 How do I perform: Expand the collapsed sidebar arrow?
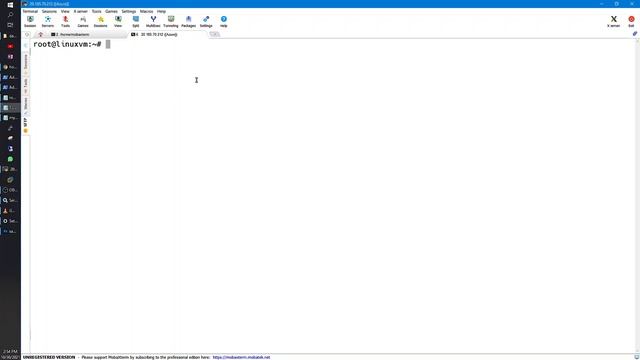coord(26,45)
